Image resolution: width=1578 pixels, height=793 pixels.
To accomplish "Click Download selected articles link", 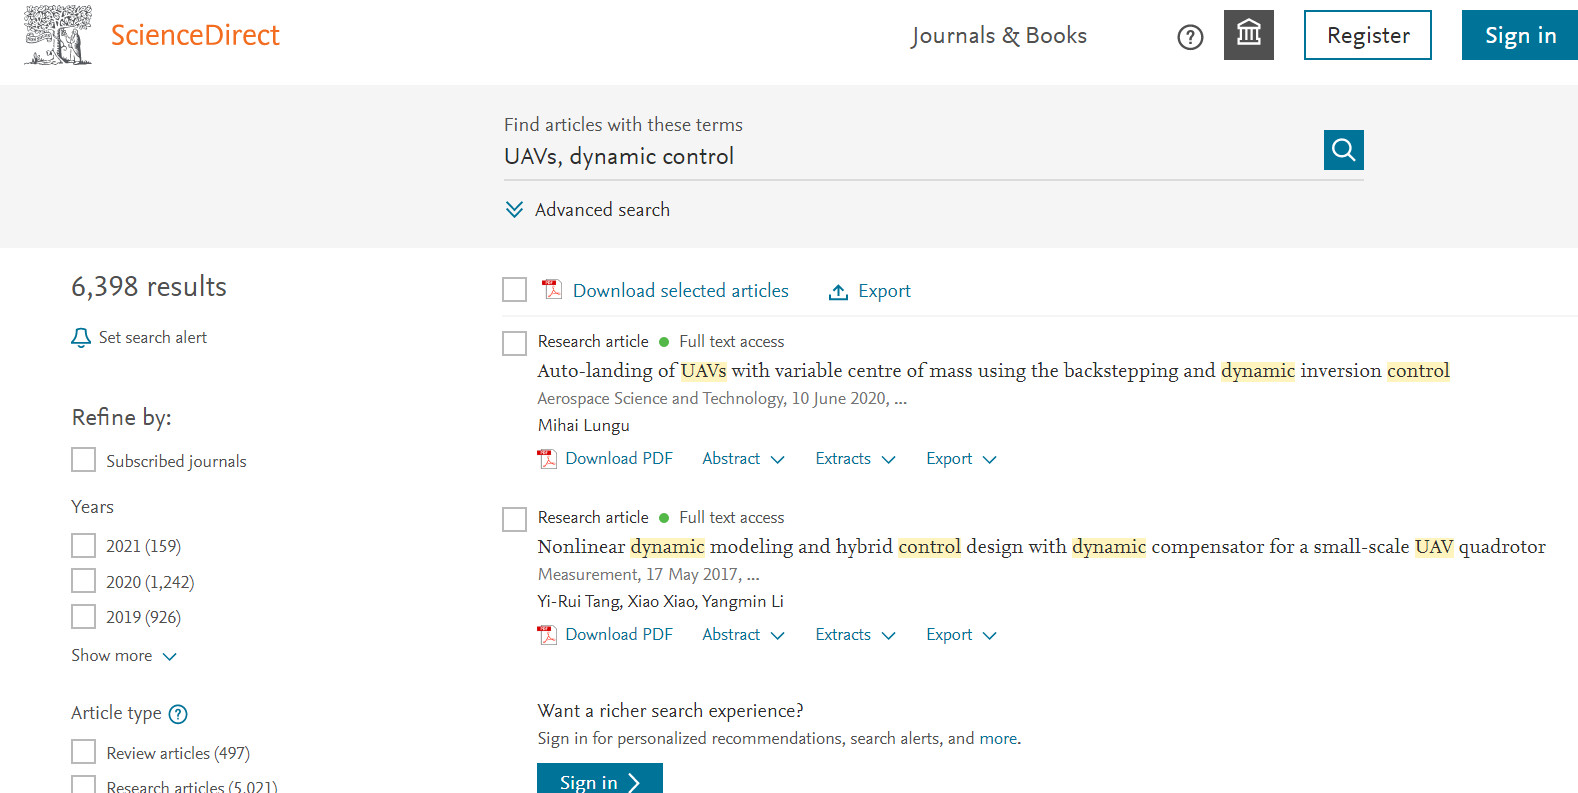I will 681,290.
